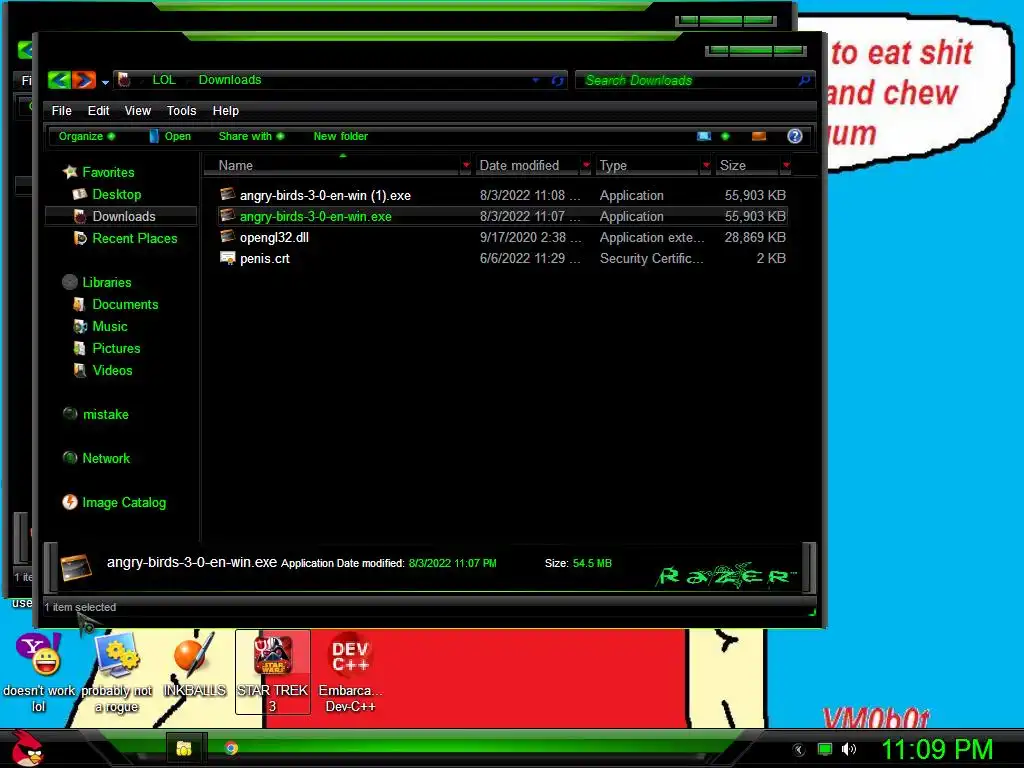Click the Open toolbar button

point(170,136)
